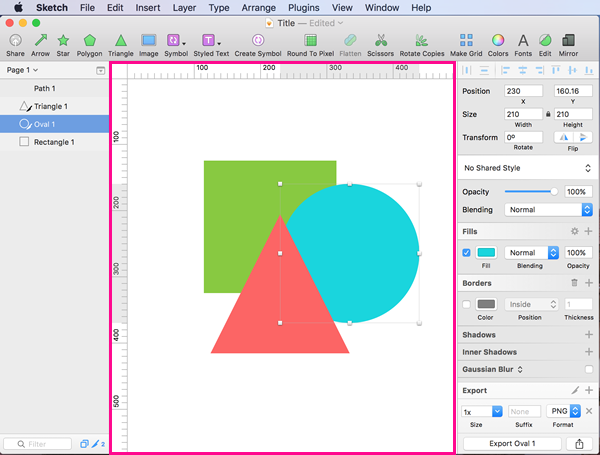
Task: Select the Star shape tool
Action: click(x=63, y=41)
